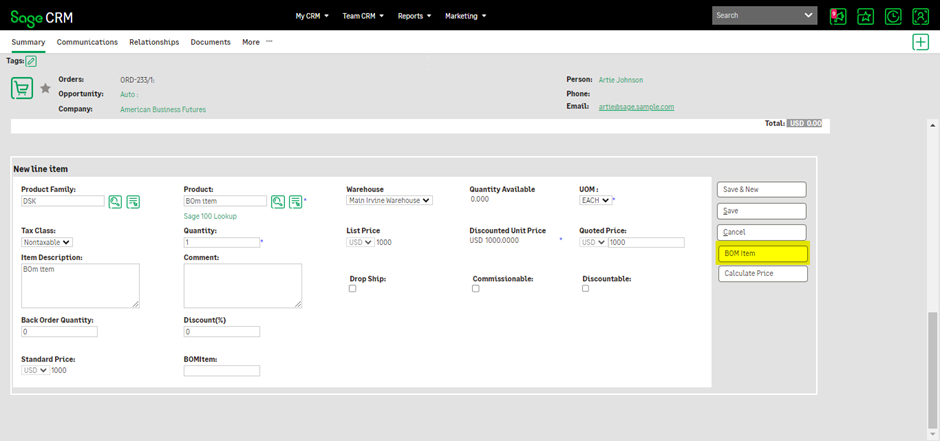
Task: Open the recent items clock icon
Action: pyautogui.click(x=893, y=16)
